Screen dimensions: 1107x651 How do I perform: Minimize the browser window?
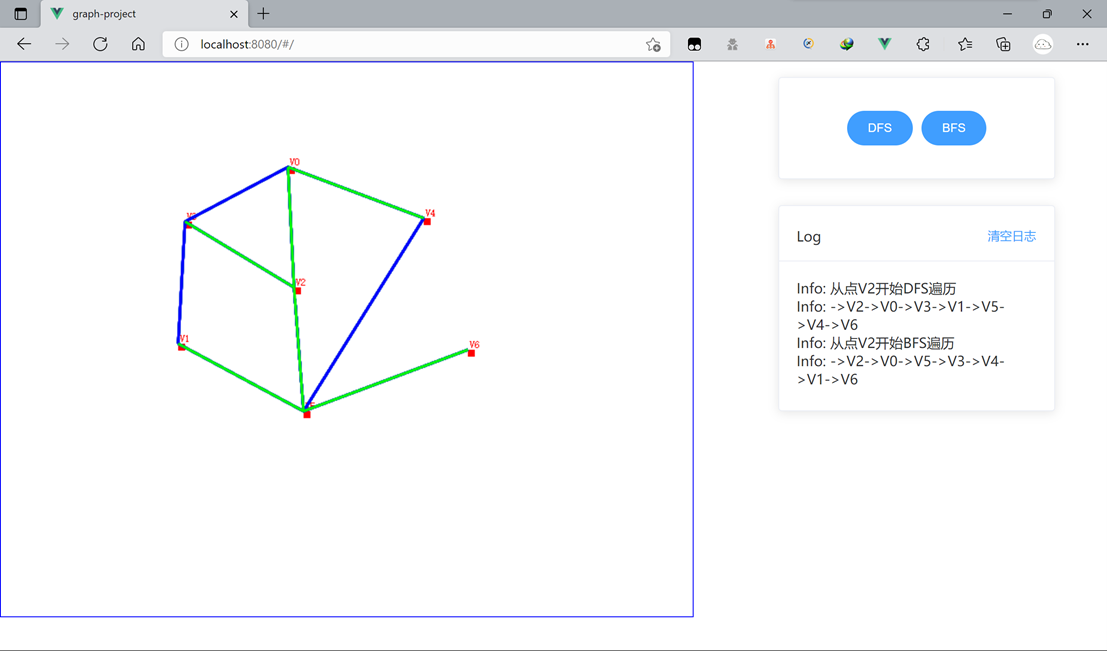[1007, 13]
